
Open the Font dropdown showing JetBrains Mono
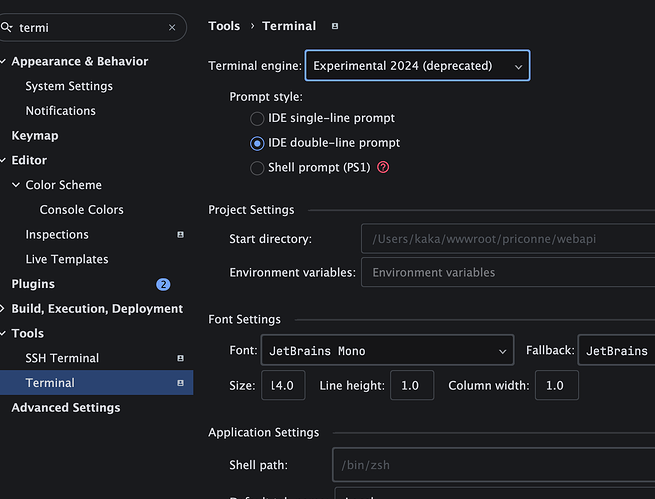pyautogui.click(x=387, y=350)
